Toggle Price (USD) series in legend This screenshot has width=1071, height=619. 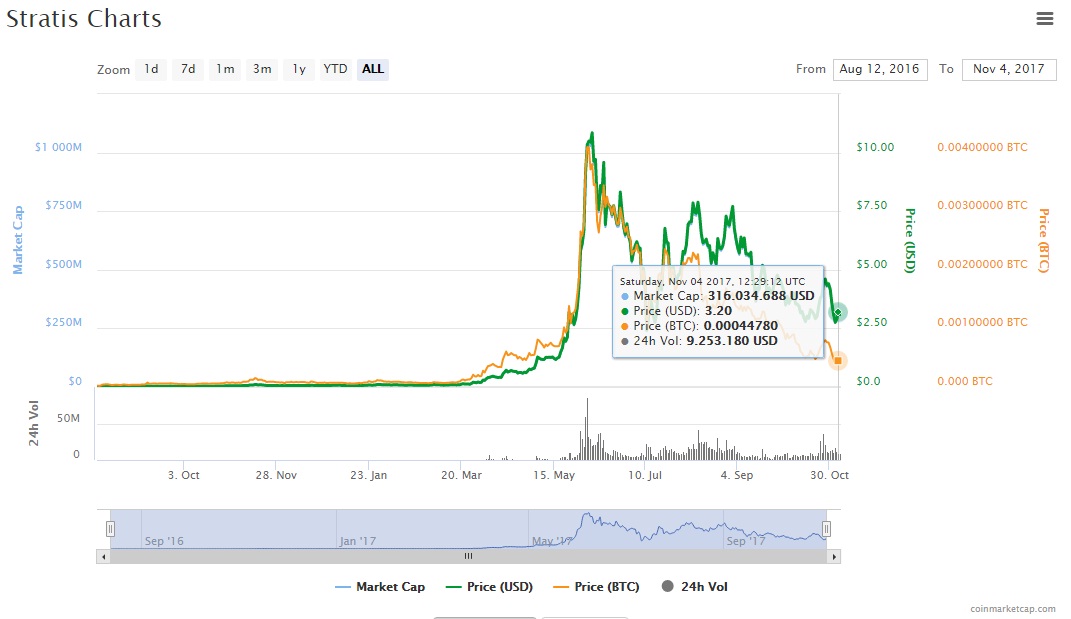[489, 587]
